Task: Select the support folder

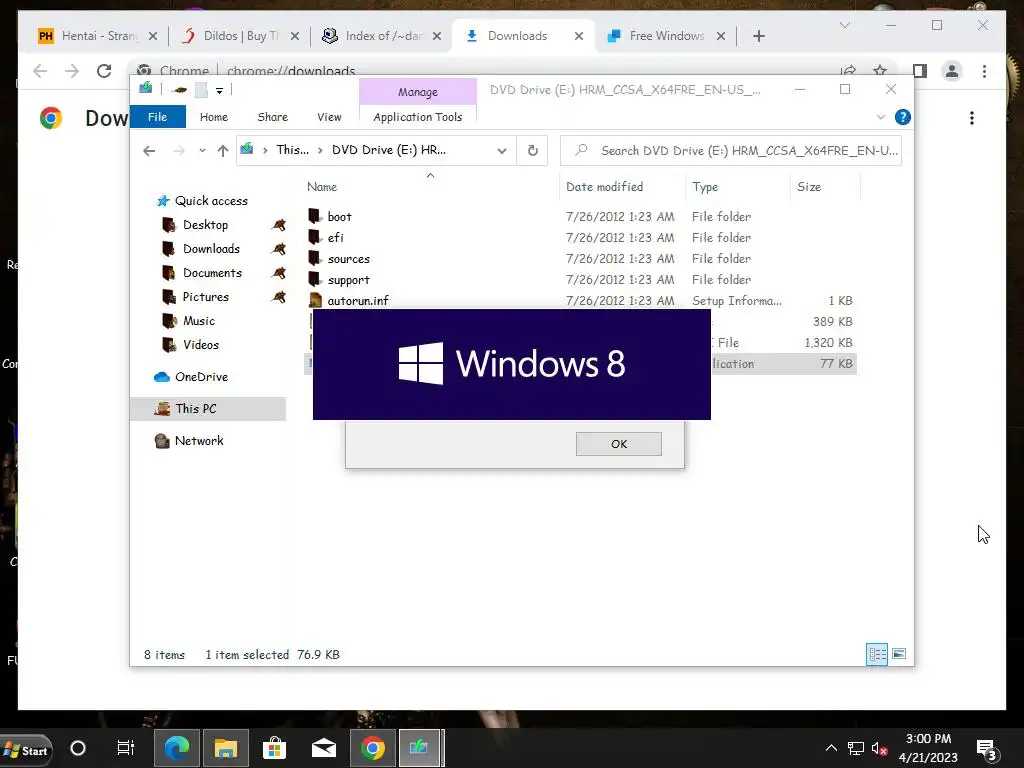Action: point(348,280)
